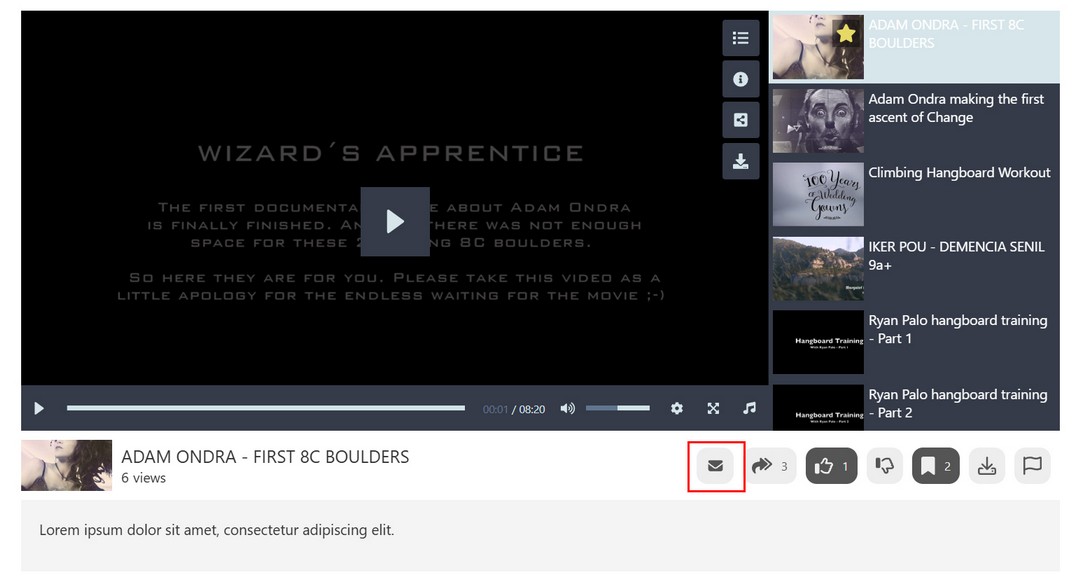Toggle the thumbs down dislike button
1074x587 pixels.
click(885, 466)
